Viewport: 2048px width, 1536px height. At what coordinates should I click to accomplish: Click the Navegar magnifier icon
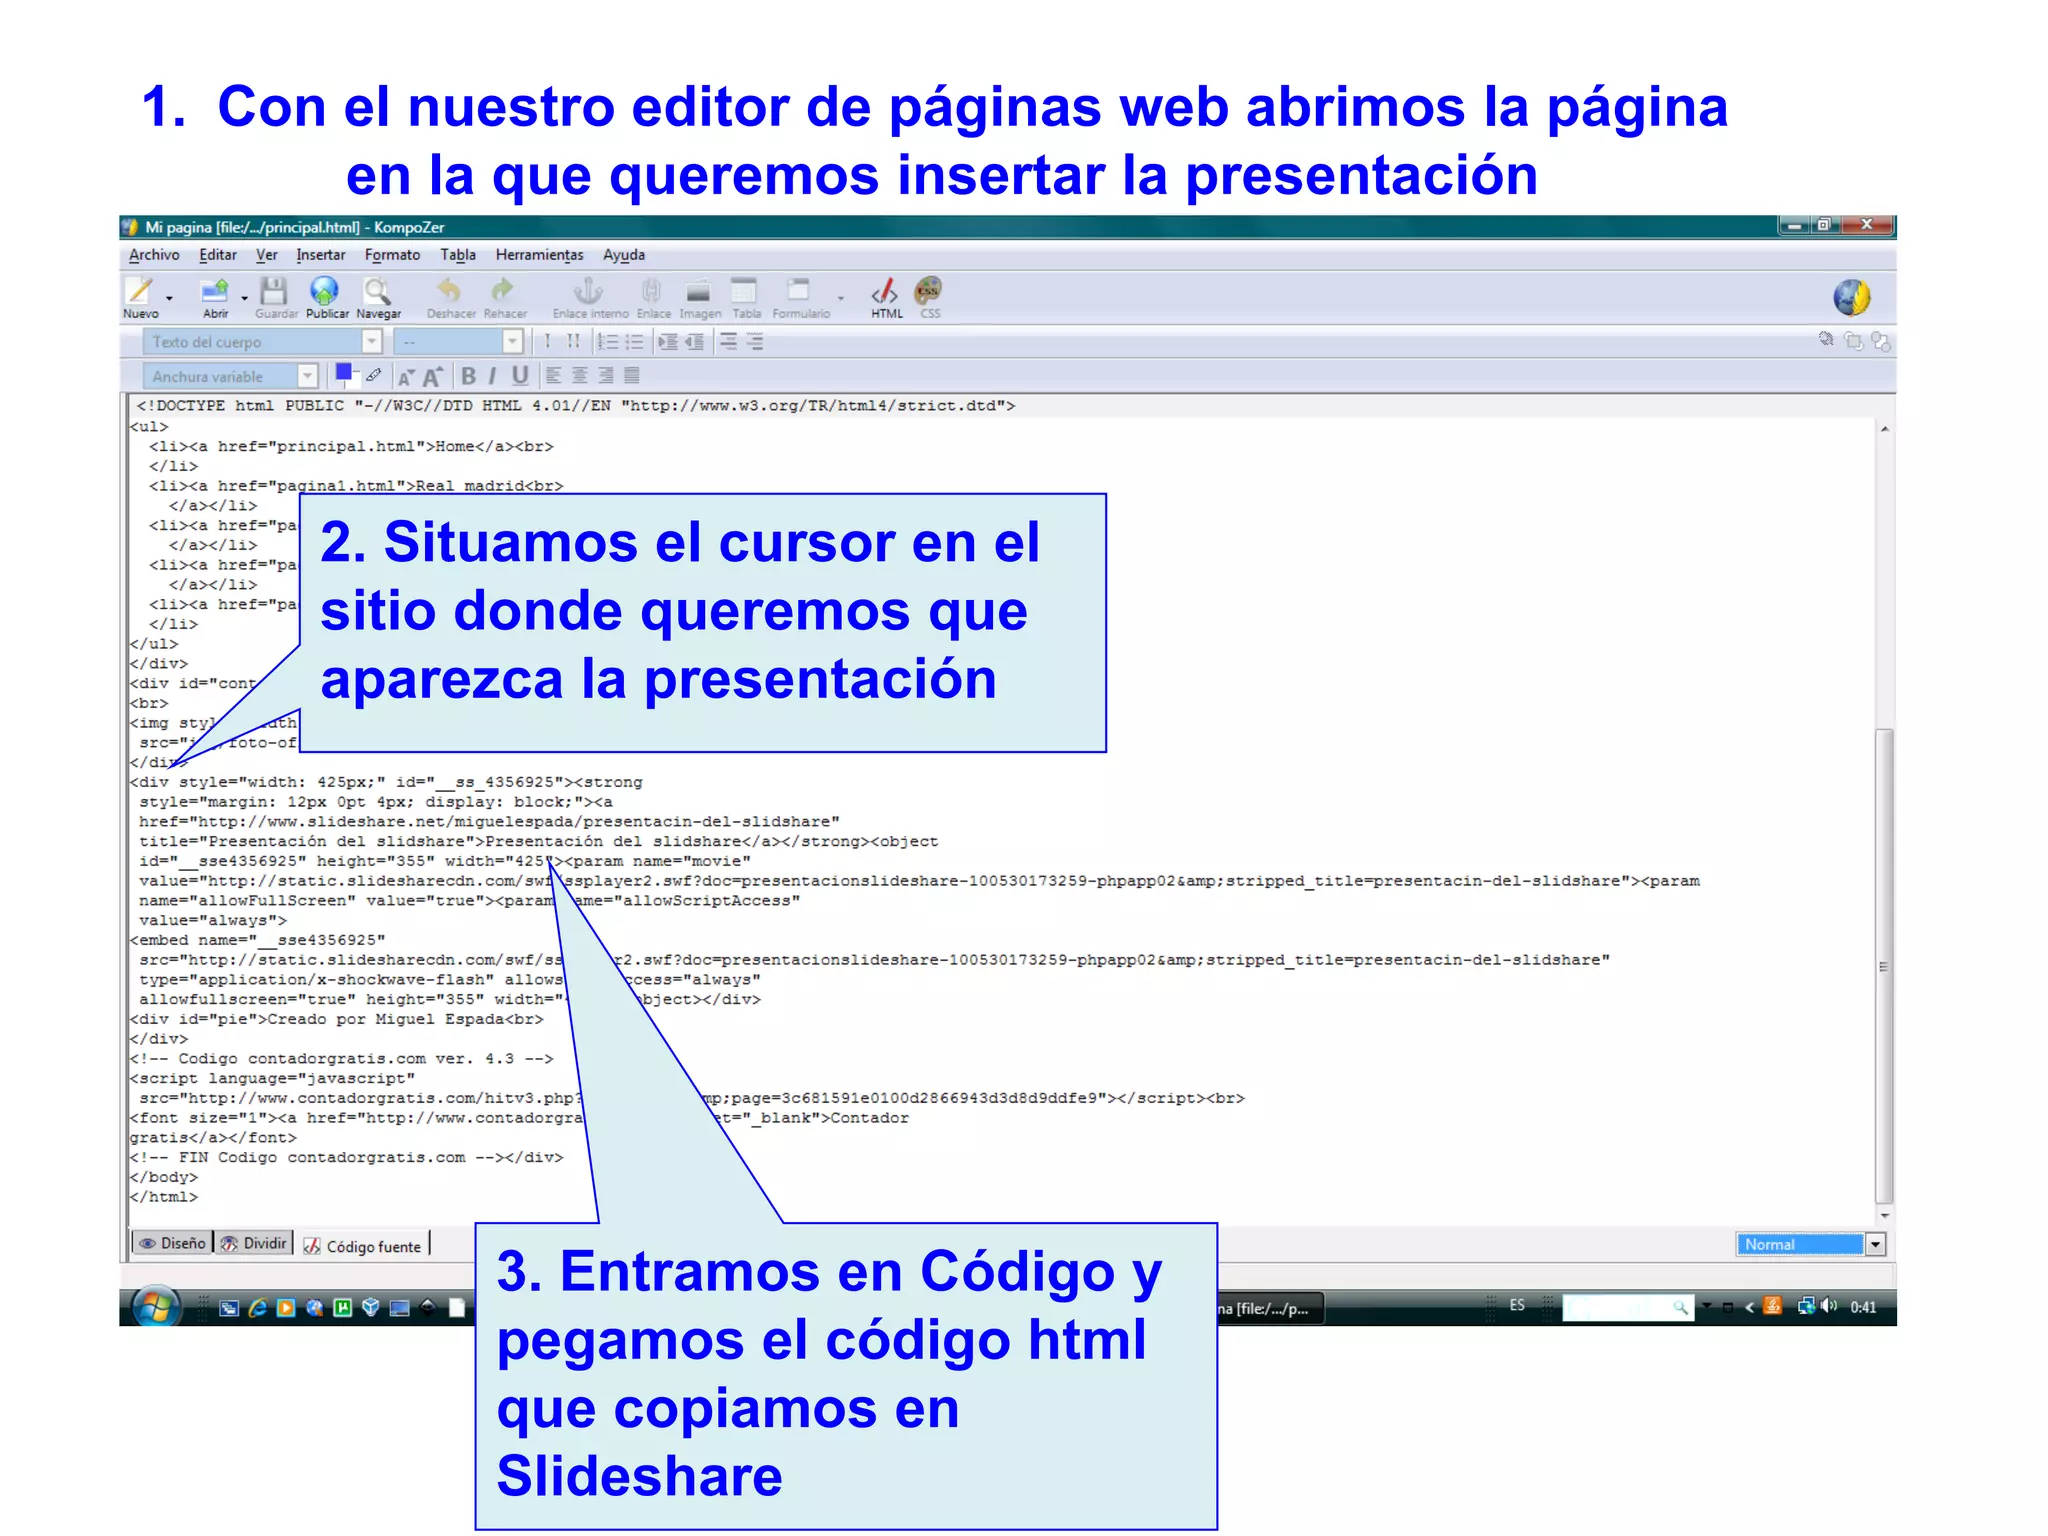pyautogui.click(x=377, y=291)
